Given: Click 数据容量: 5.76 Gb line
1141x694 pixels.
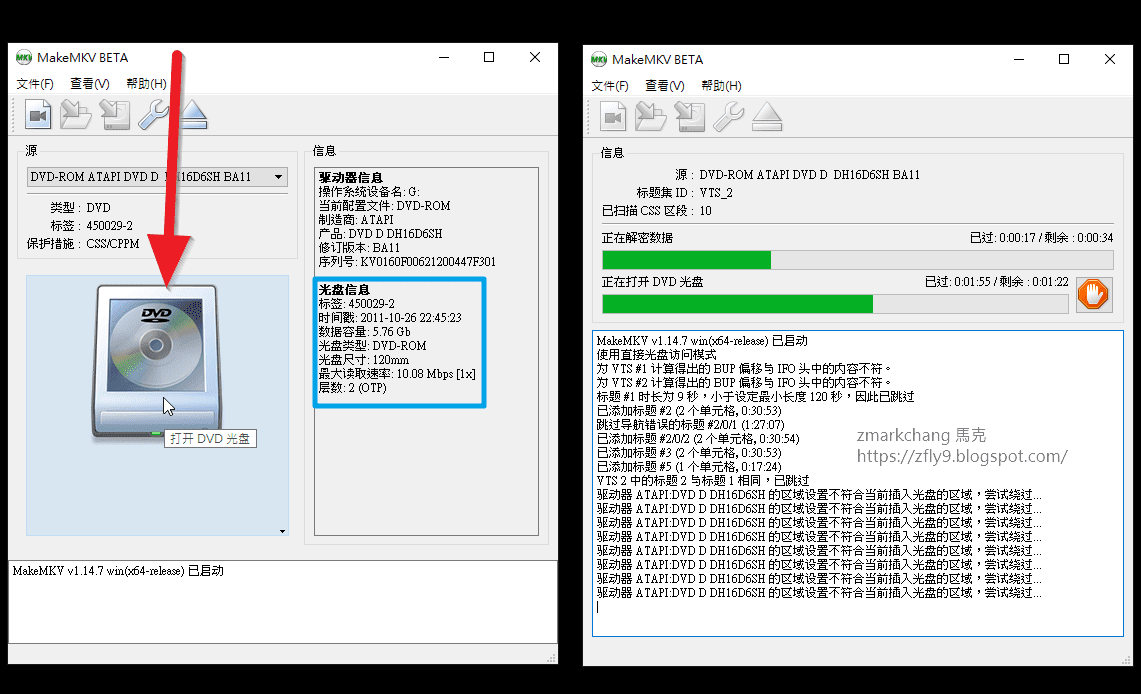Looking at the screenshot, I should click(x=364, y=332).
